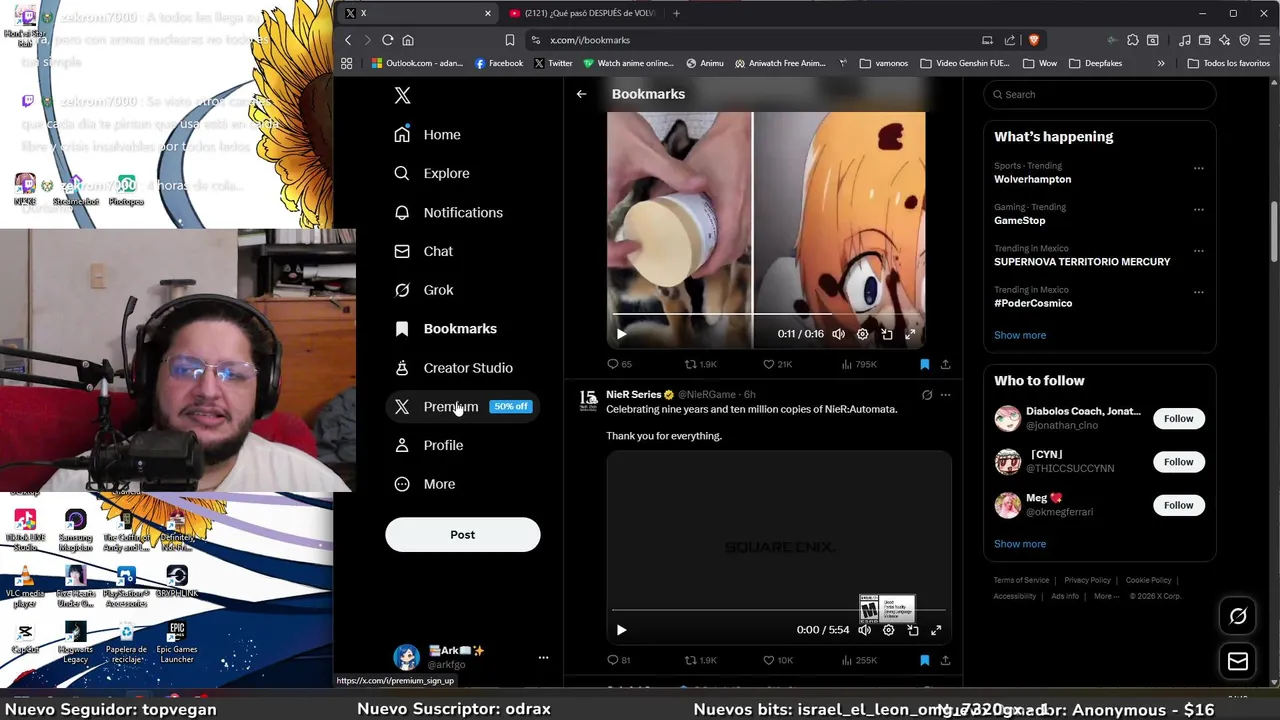1280x720 pixels.
Task: Fullscreen the NieR:Automata video
Action: (936, 630)
